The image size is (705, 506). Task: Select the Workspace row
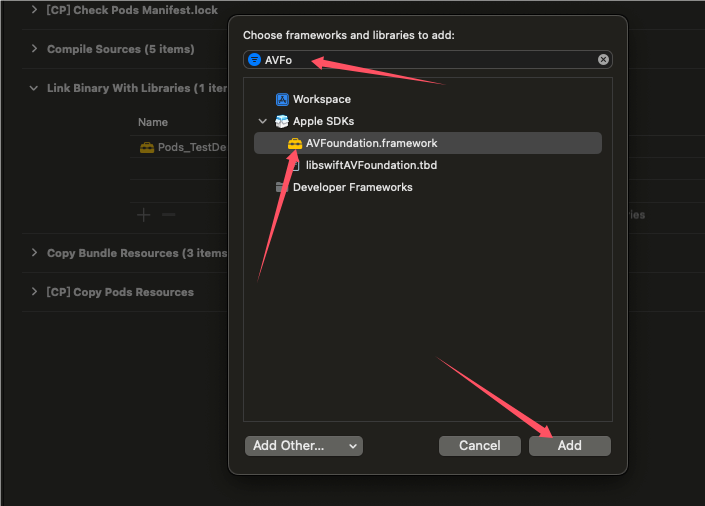point(428,99)
